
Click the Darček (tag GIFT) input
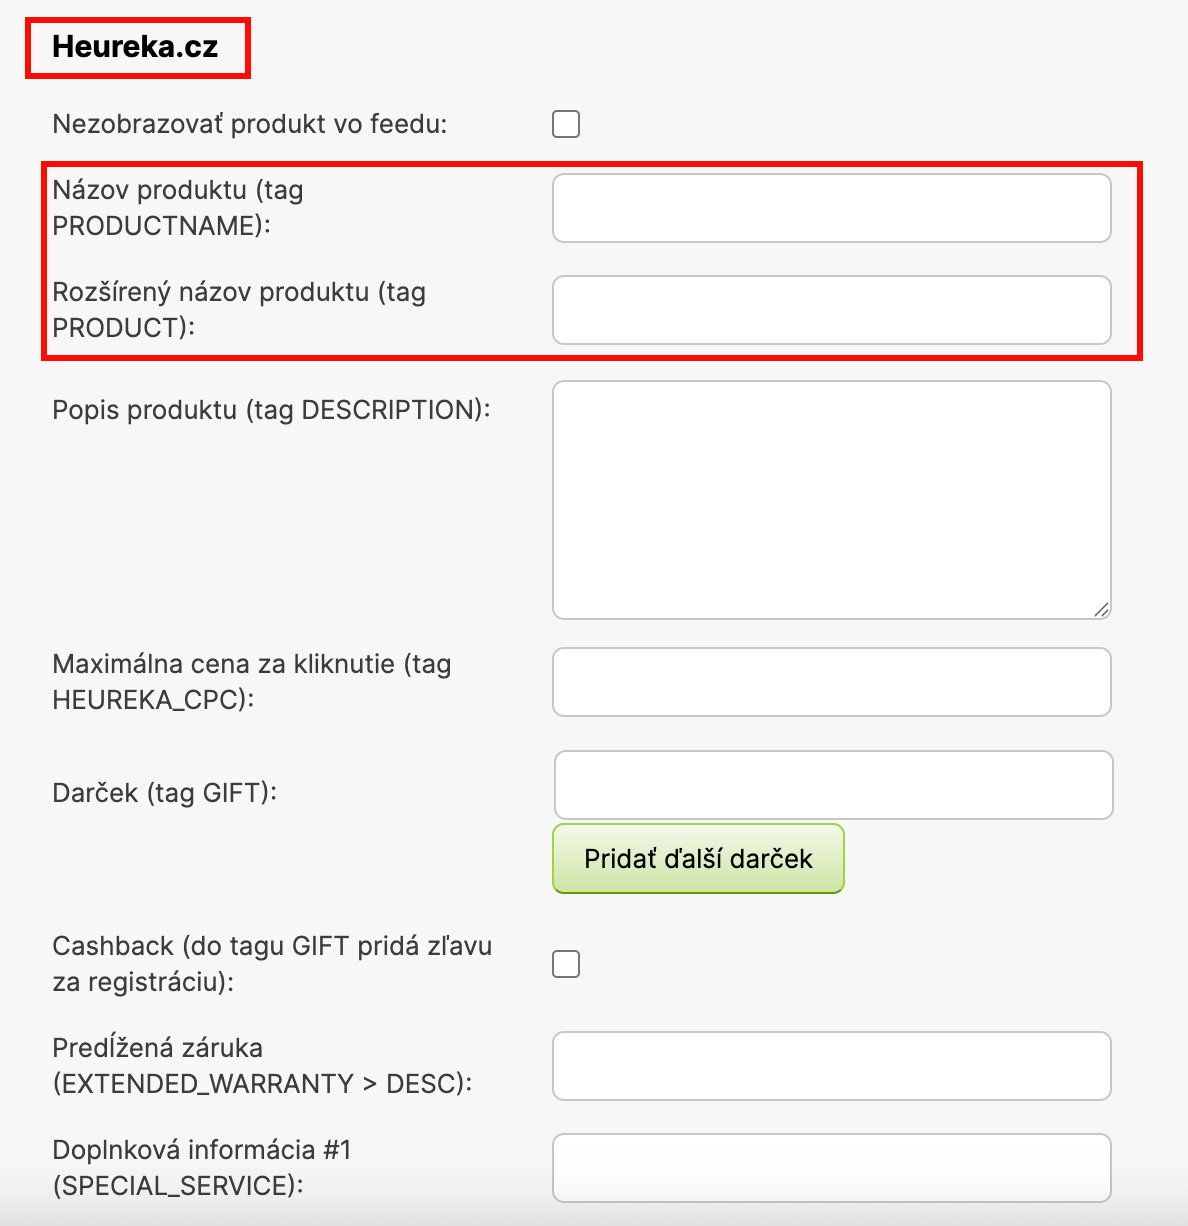(x=833, y=785)
